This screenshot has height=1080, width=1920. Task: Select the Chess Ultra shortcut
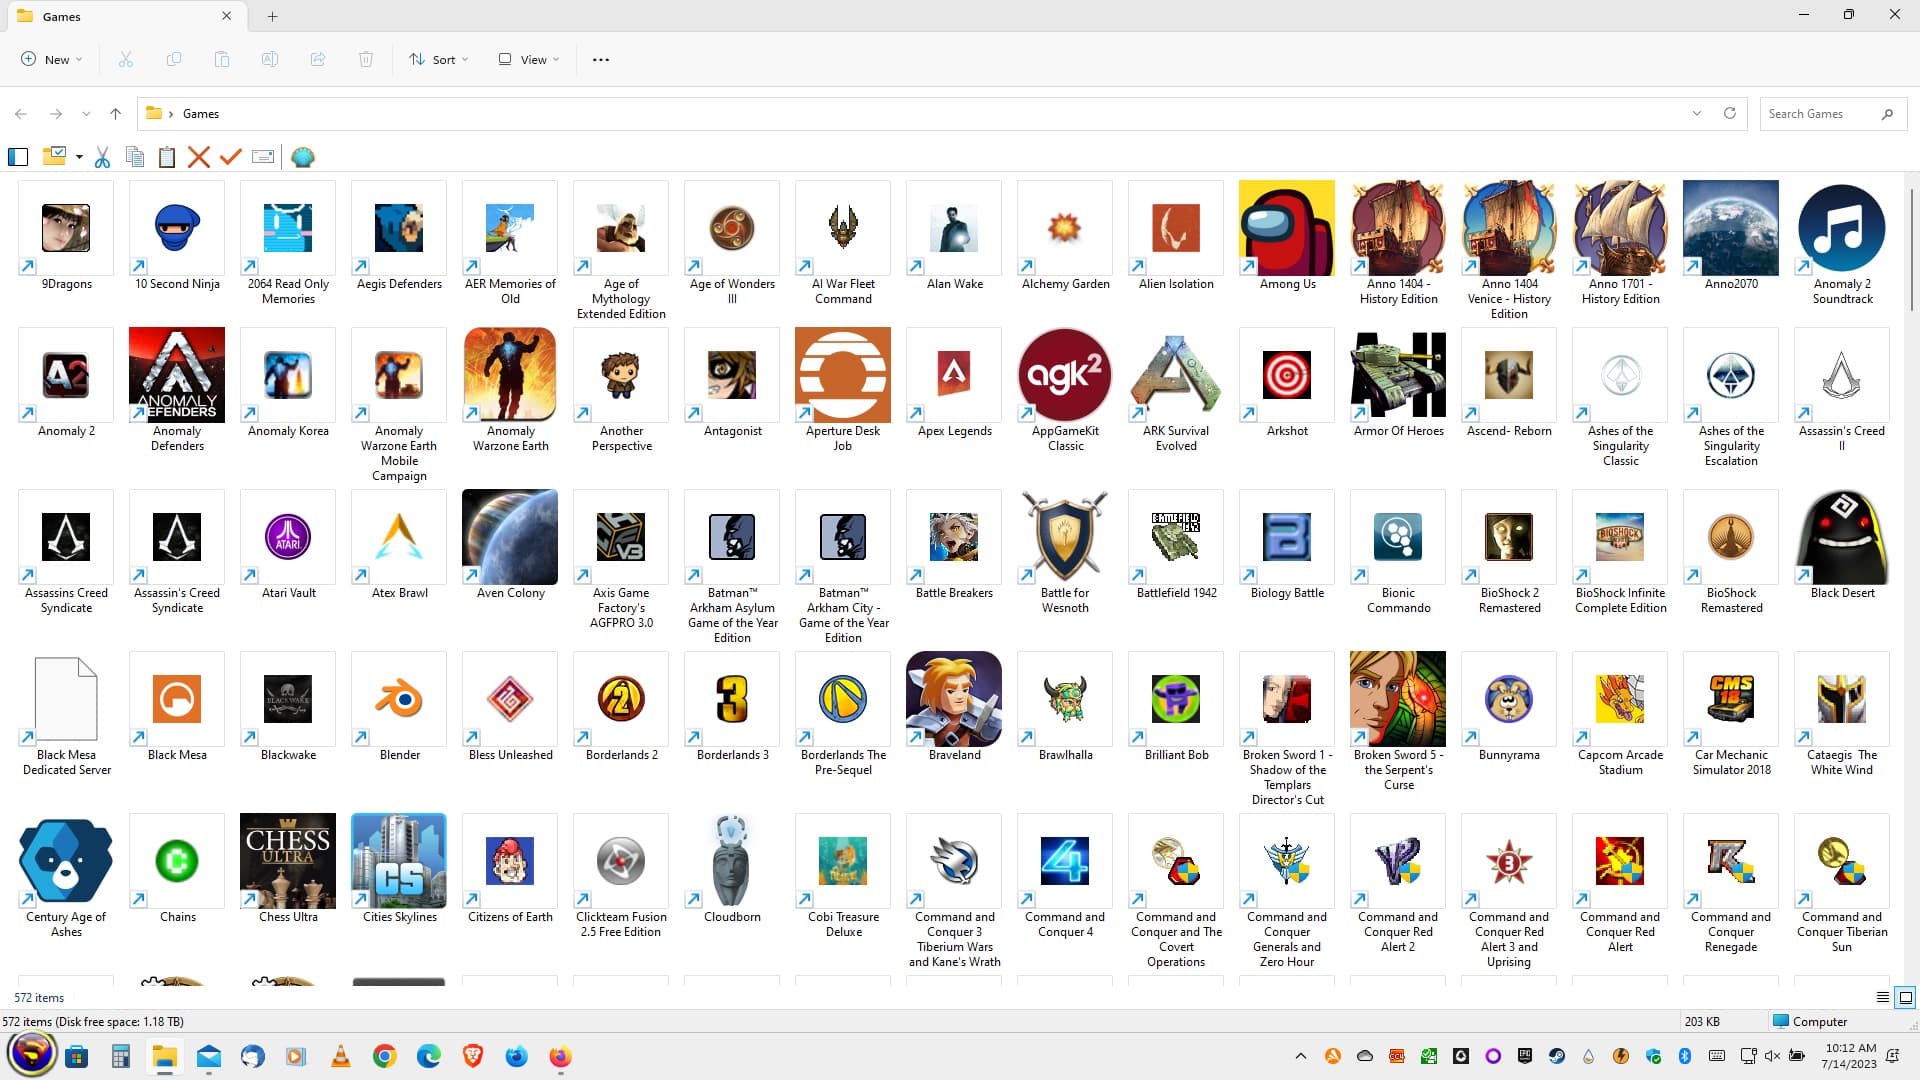click(x=288, y=870)
